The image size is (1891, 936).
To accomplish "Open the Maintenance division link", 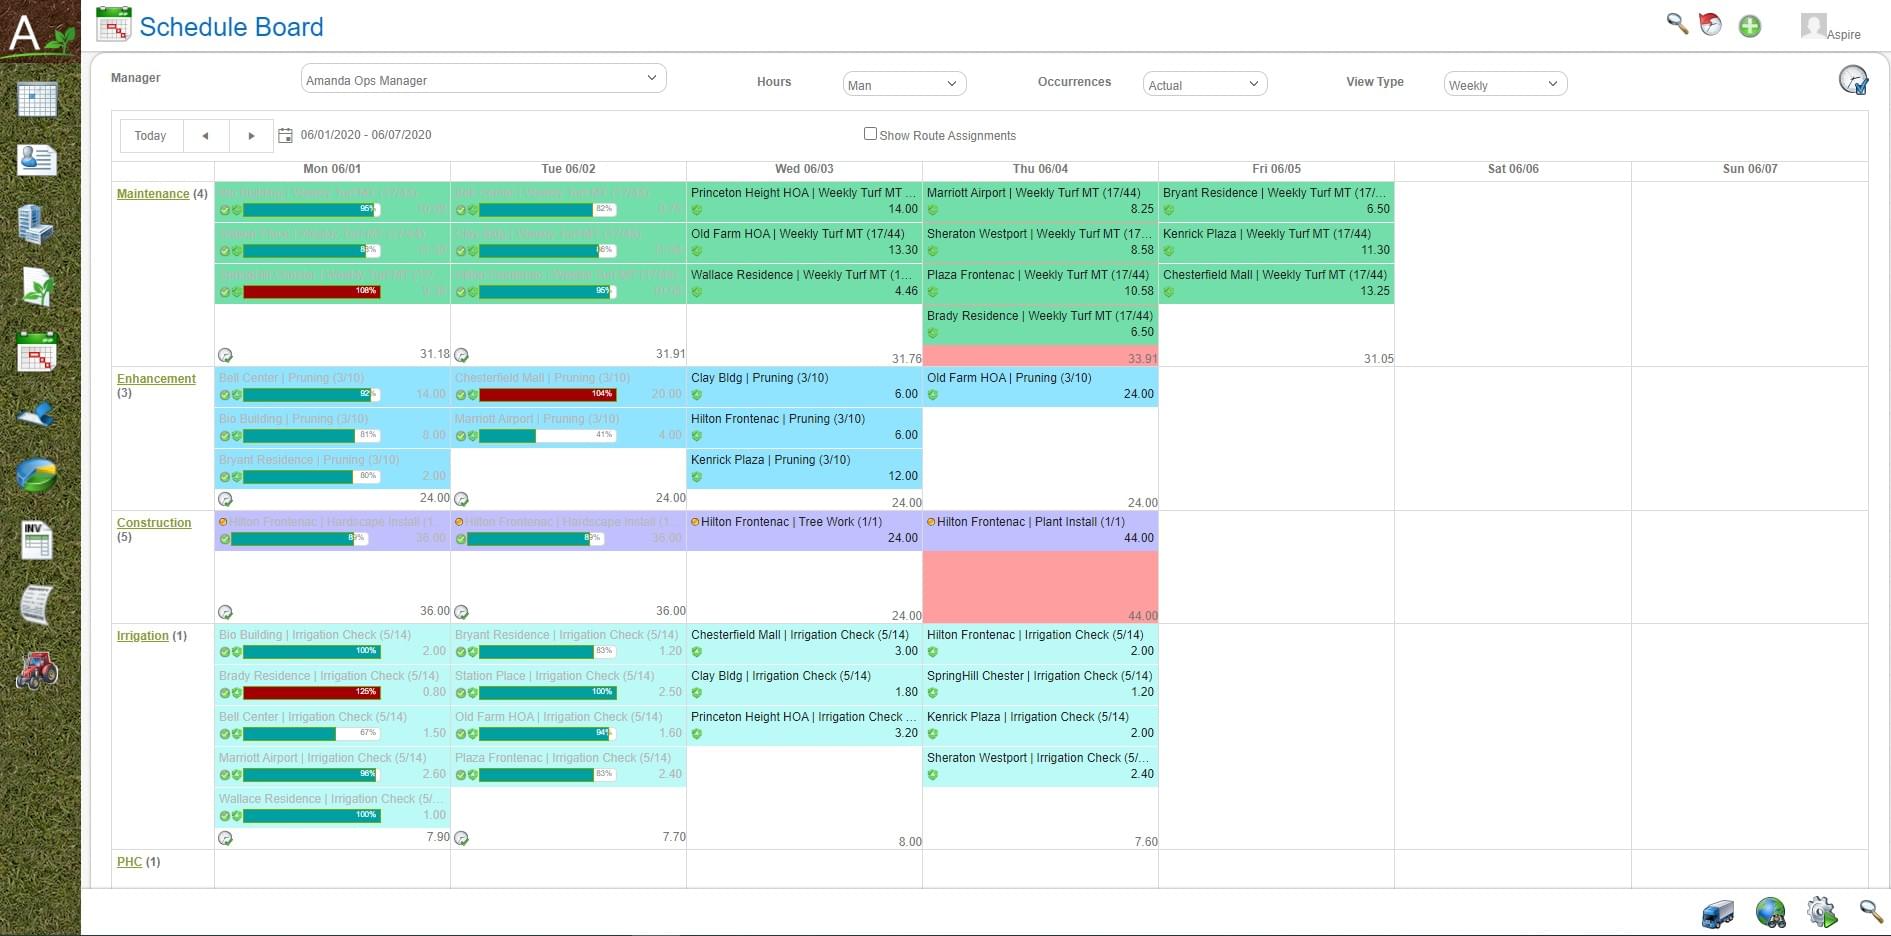I will point(153,194).
